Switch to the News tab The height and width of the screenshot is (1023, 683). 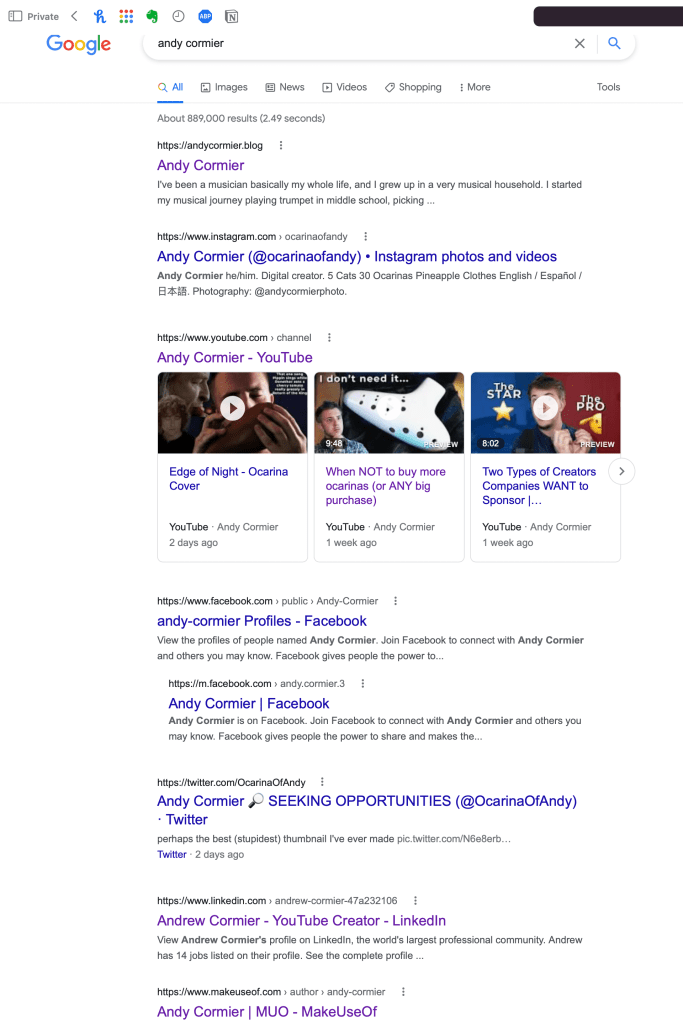click(285, 87)
